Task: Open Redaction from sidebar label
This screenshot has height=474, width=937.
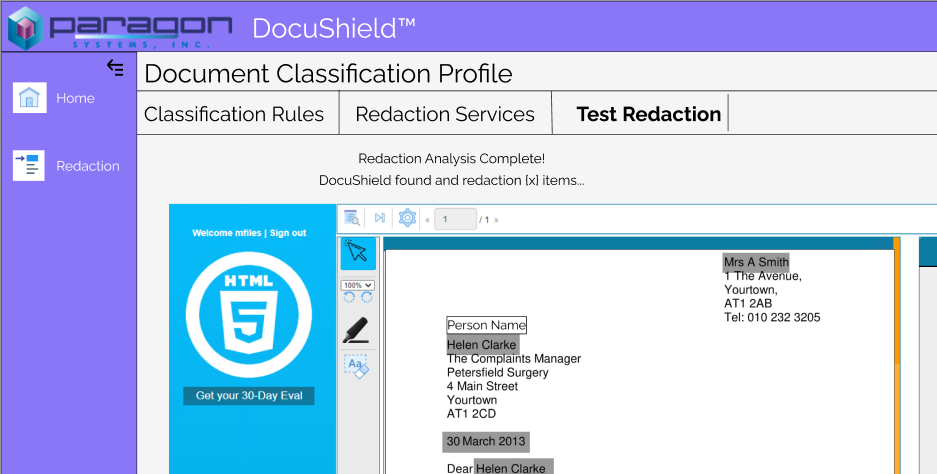Action: pos(88,166)
